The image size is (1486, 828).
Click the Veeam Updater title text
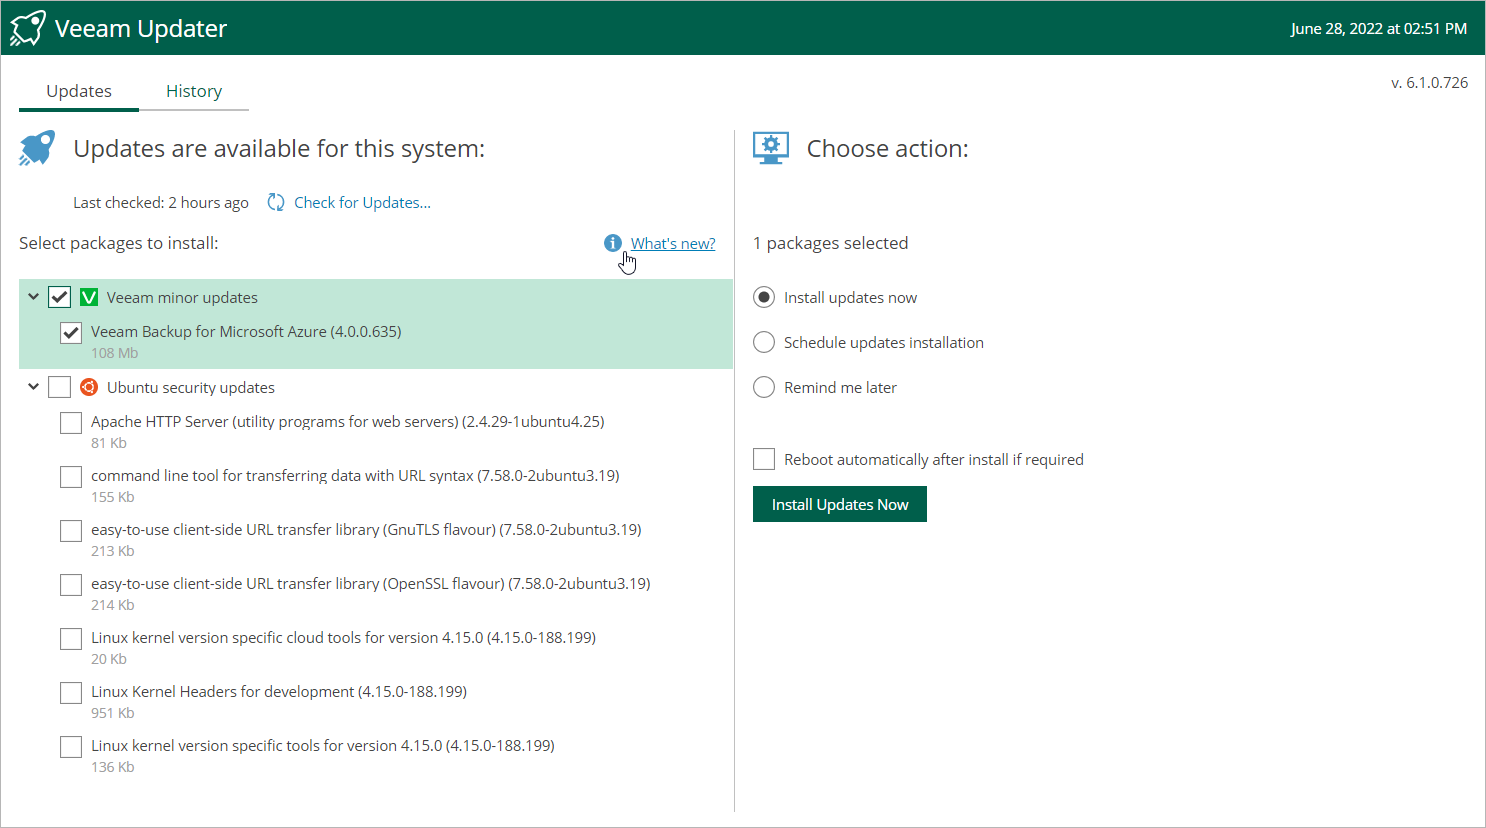tap(141, 28)
